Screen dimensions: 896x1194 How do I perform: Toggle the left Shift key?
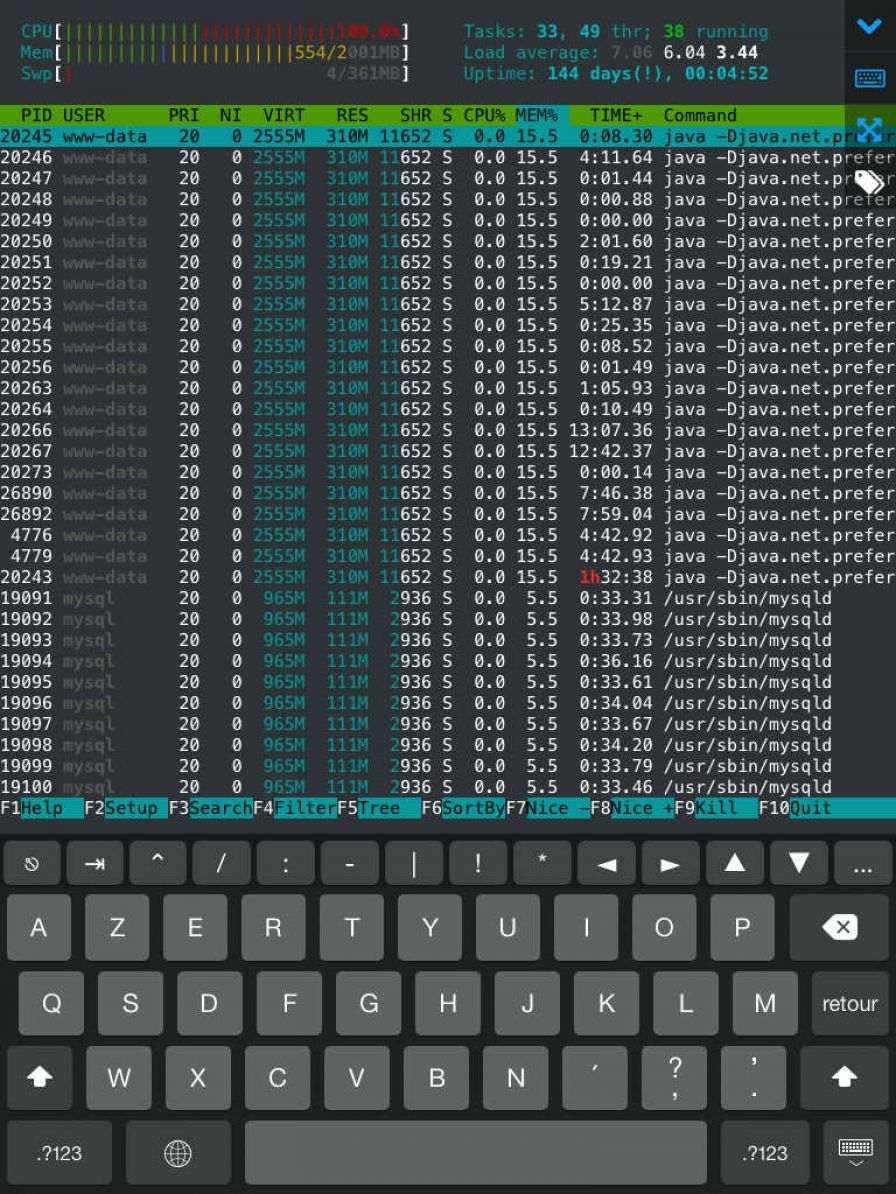(39, 1078)
